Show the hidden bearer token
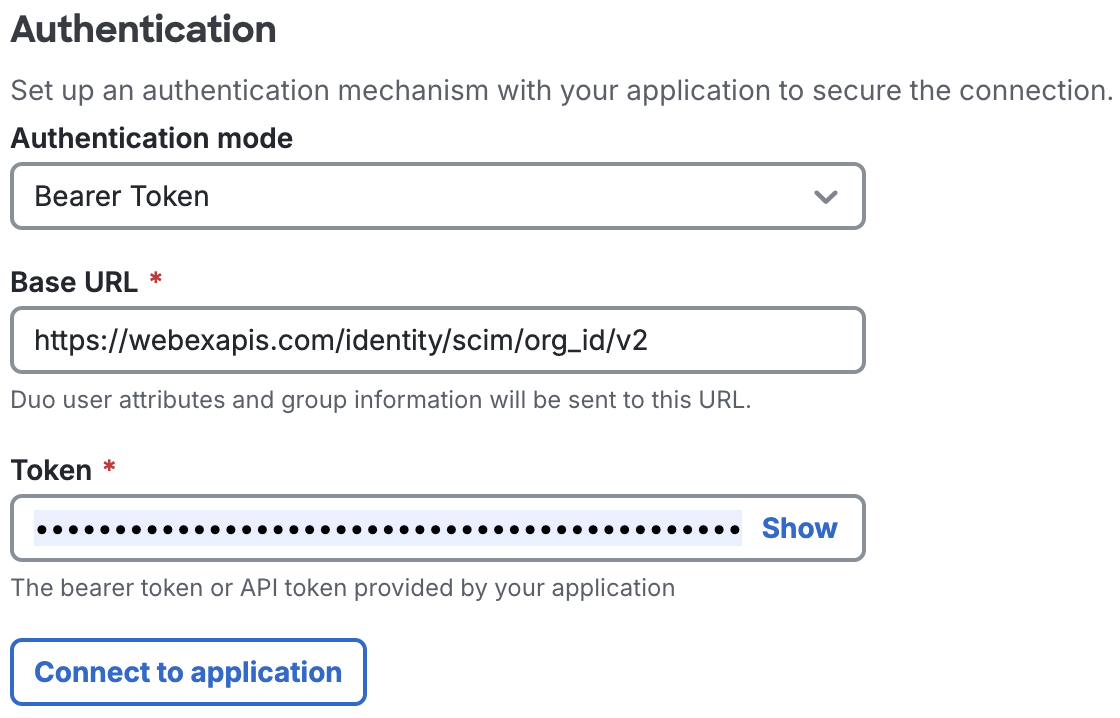Screen dimensions: 1120x718 [x=799, y=528]
